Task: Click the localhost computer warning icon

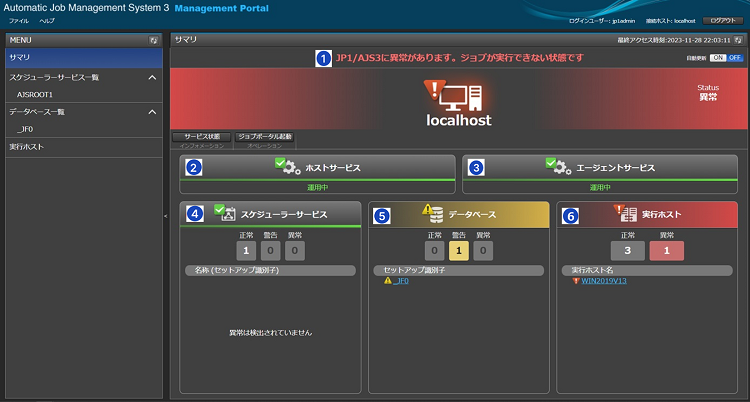Action: pos(453,96)
